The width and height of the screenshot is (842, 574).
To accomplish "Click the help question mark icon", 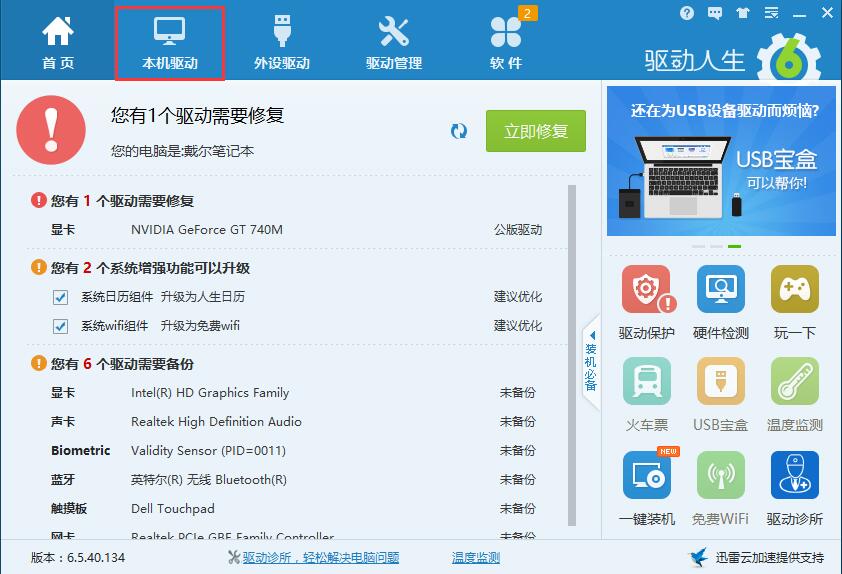I will point(686,13).
